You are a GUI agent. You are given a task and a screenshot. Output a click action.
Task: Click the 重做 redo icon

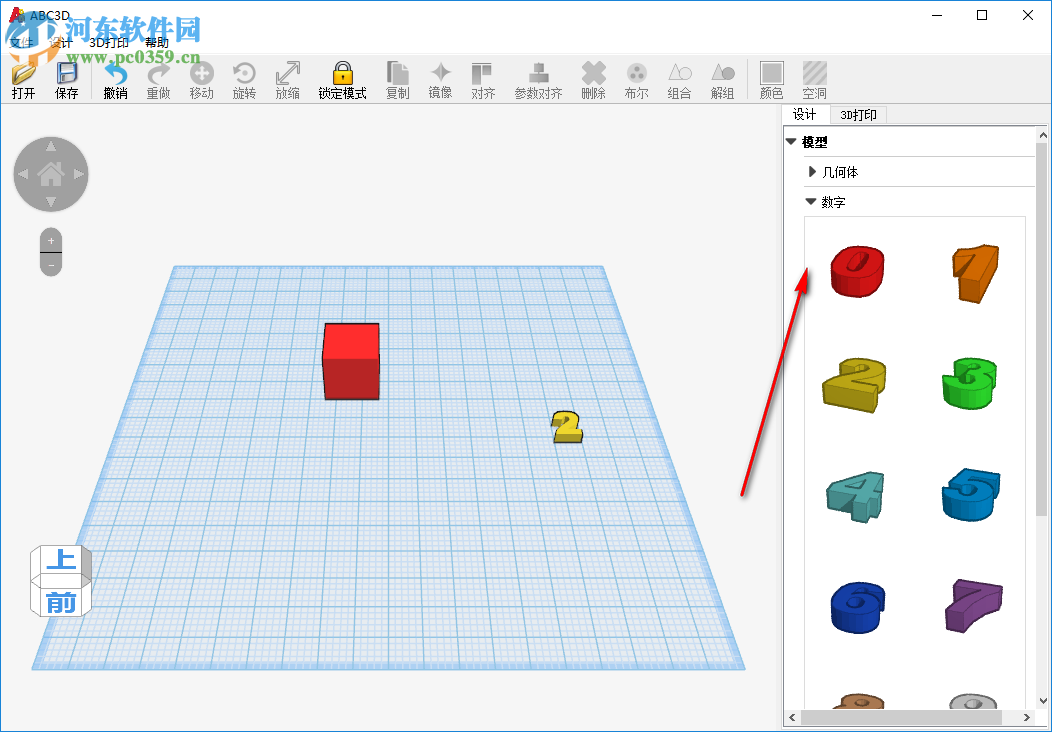tap(158, 81)
